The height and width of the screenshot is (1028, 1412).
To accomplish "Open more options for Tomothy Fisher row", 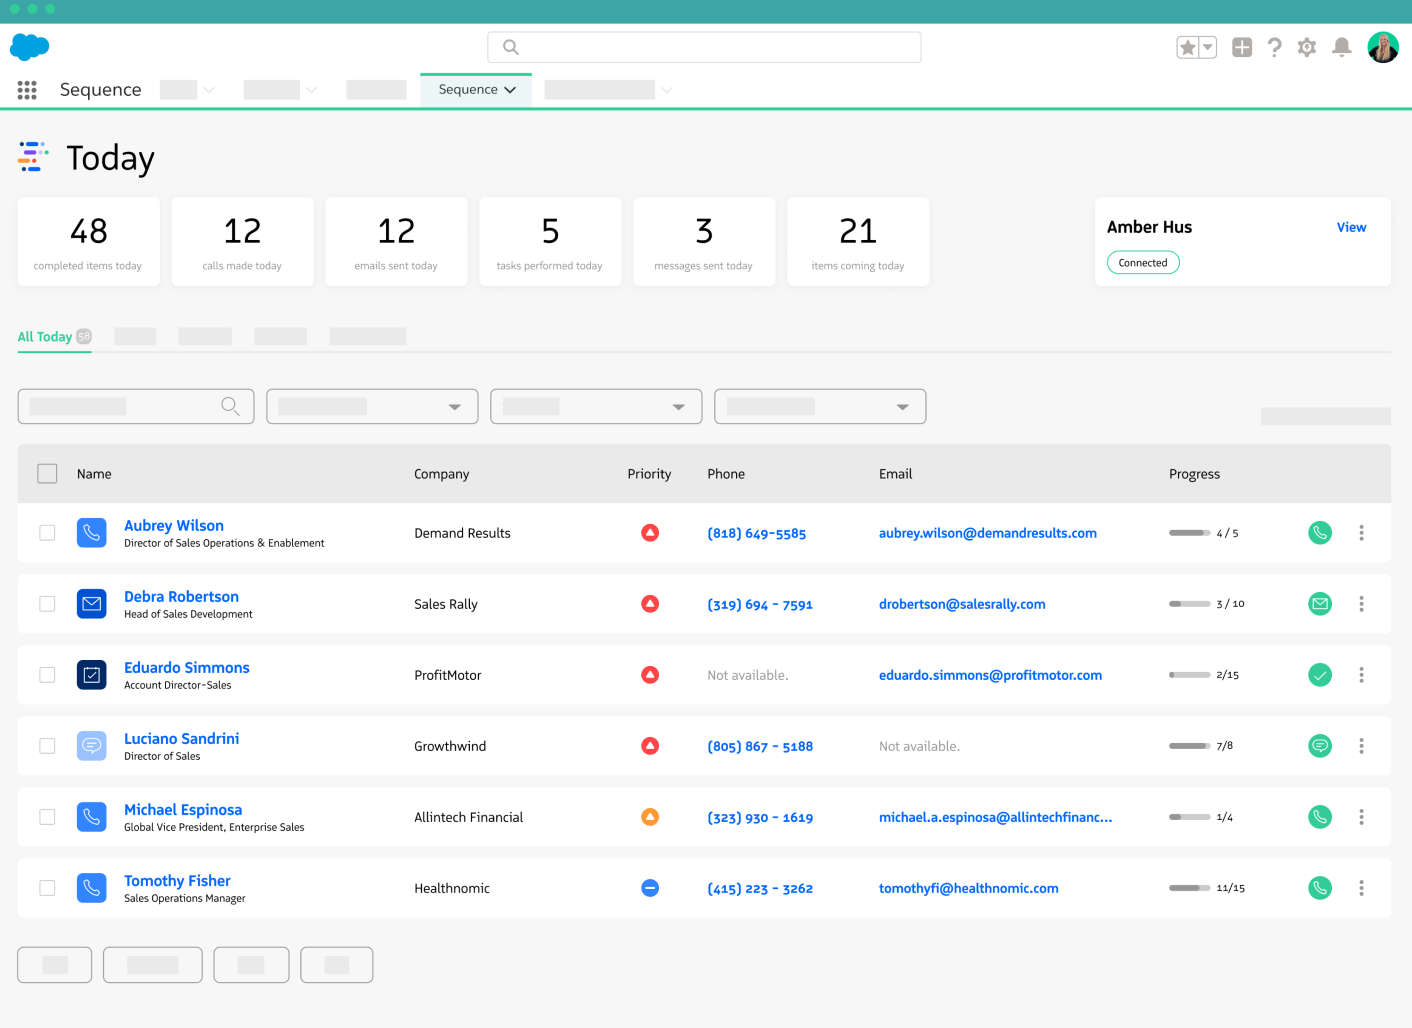I will (1361, 888).
